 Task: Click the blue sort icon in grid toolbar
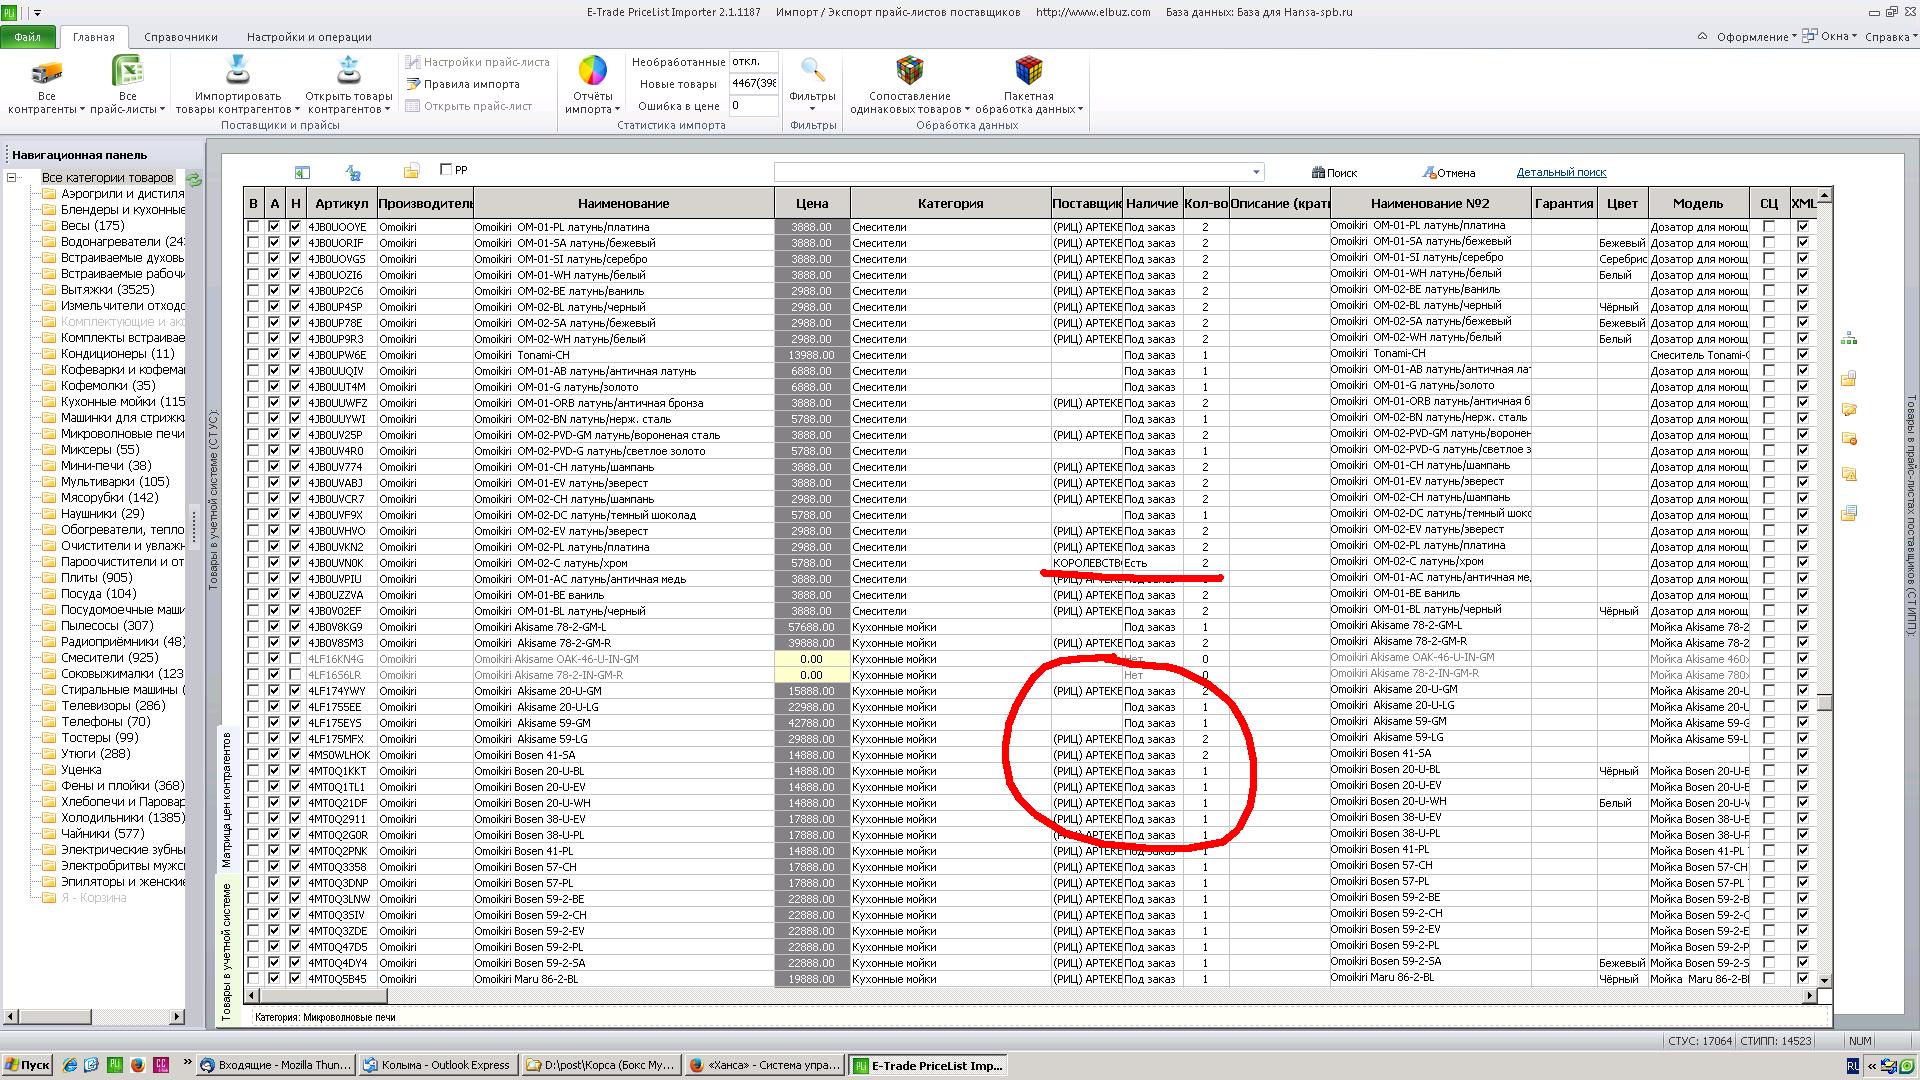tap(353, 172)
